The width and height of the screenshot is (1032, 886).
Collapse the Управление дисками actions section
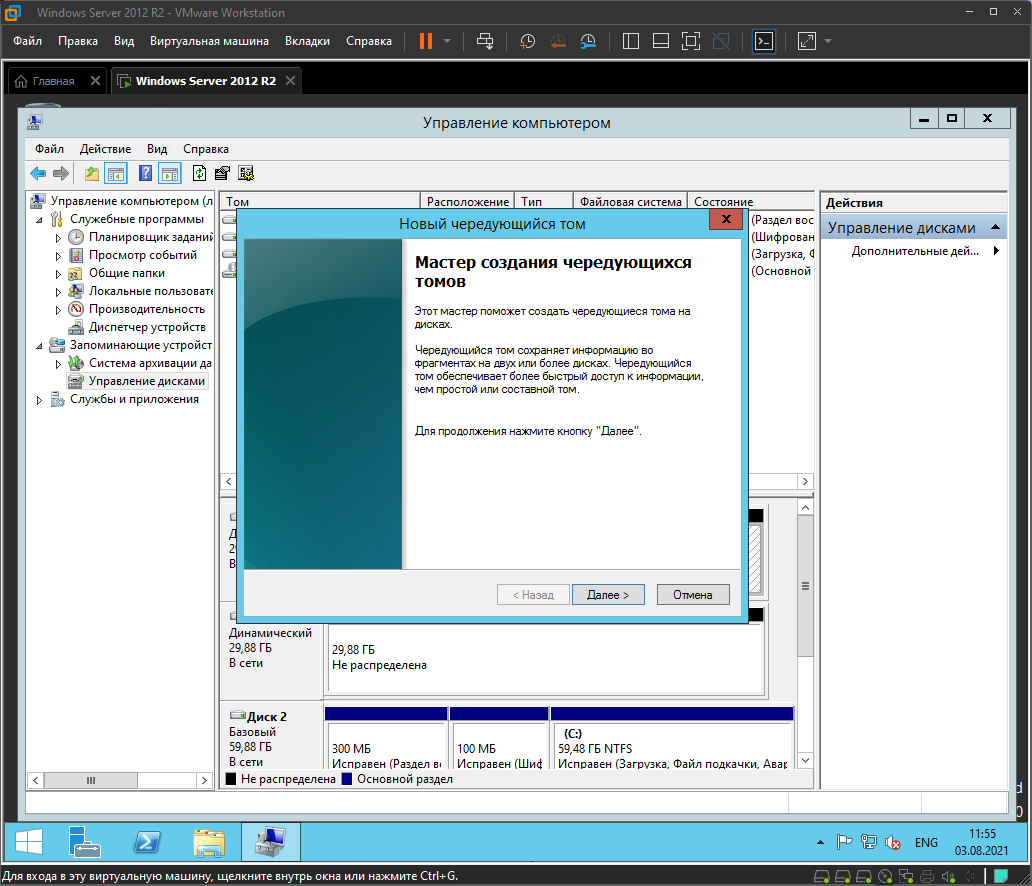click(x=996, y=227)
